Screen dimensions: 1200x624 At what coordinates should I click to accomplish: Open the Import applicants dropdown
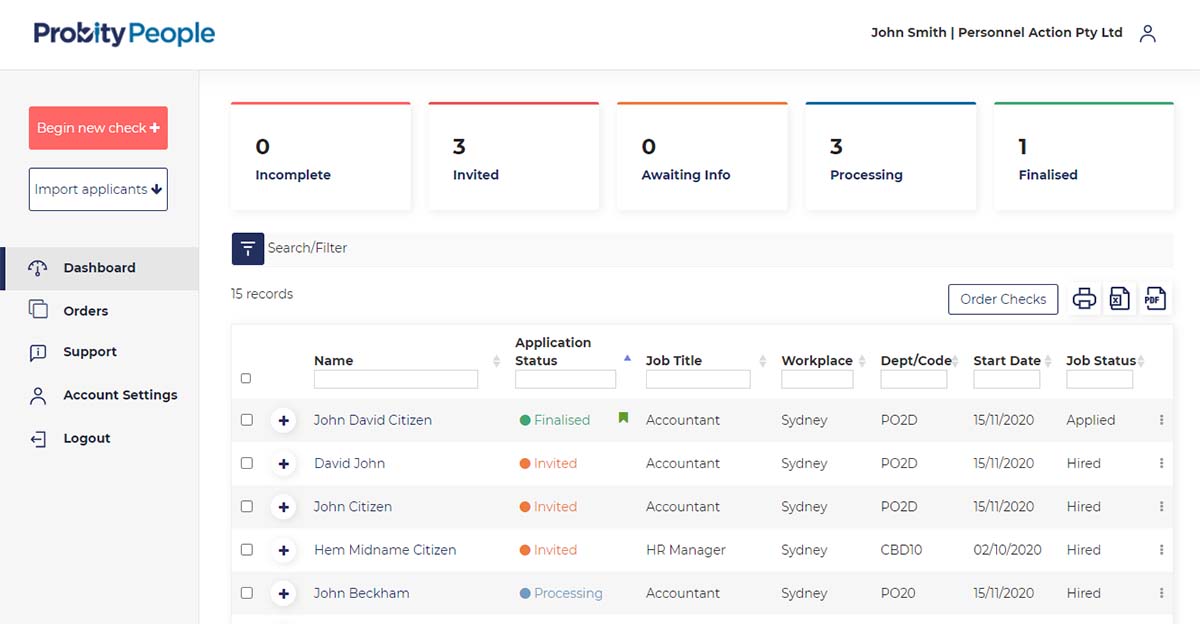click(x=98, y=189)
